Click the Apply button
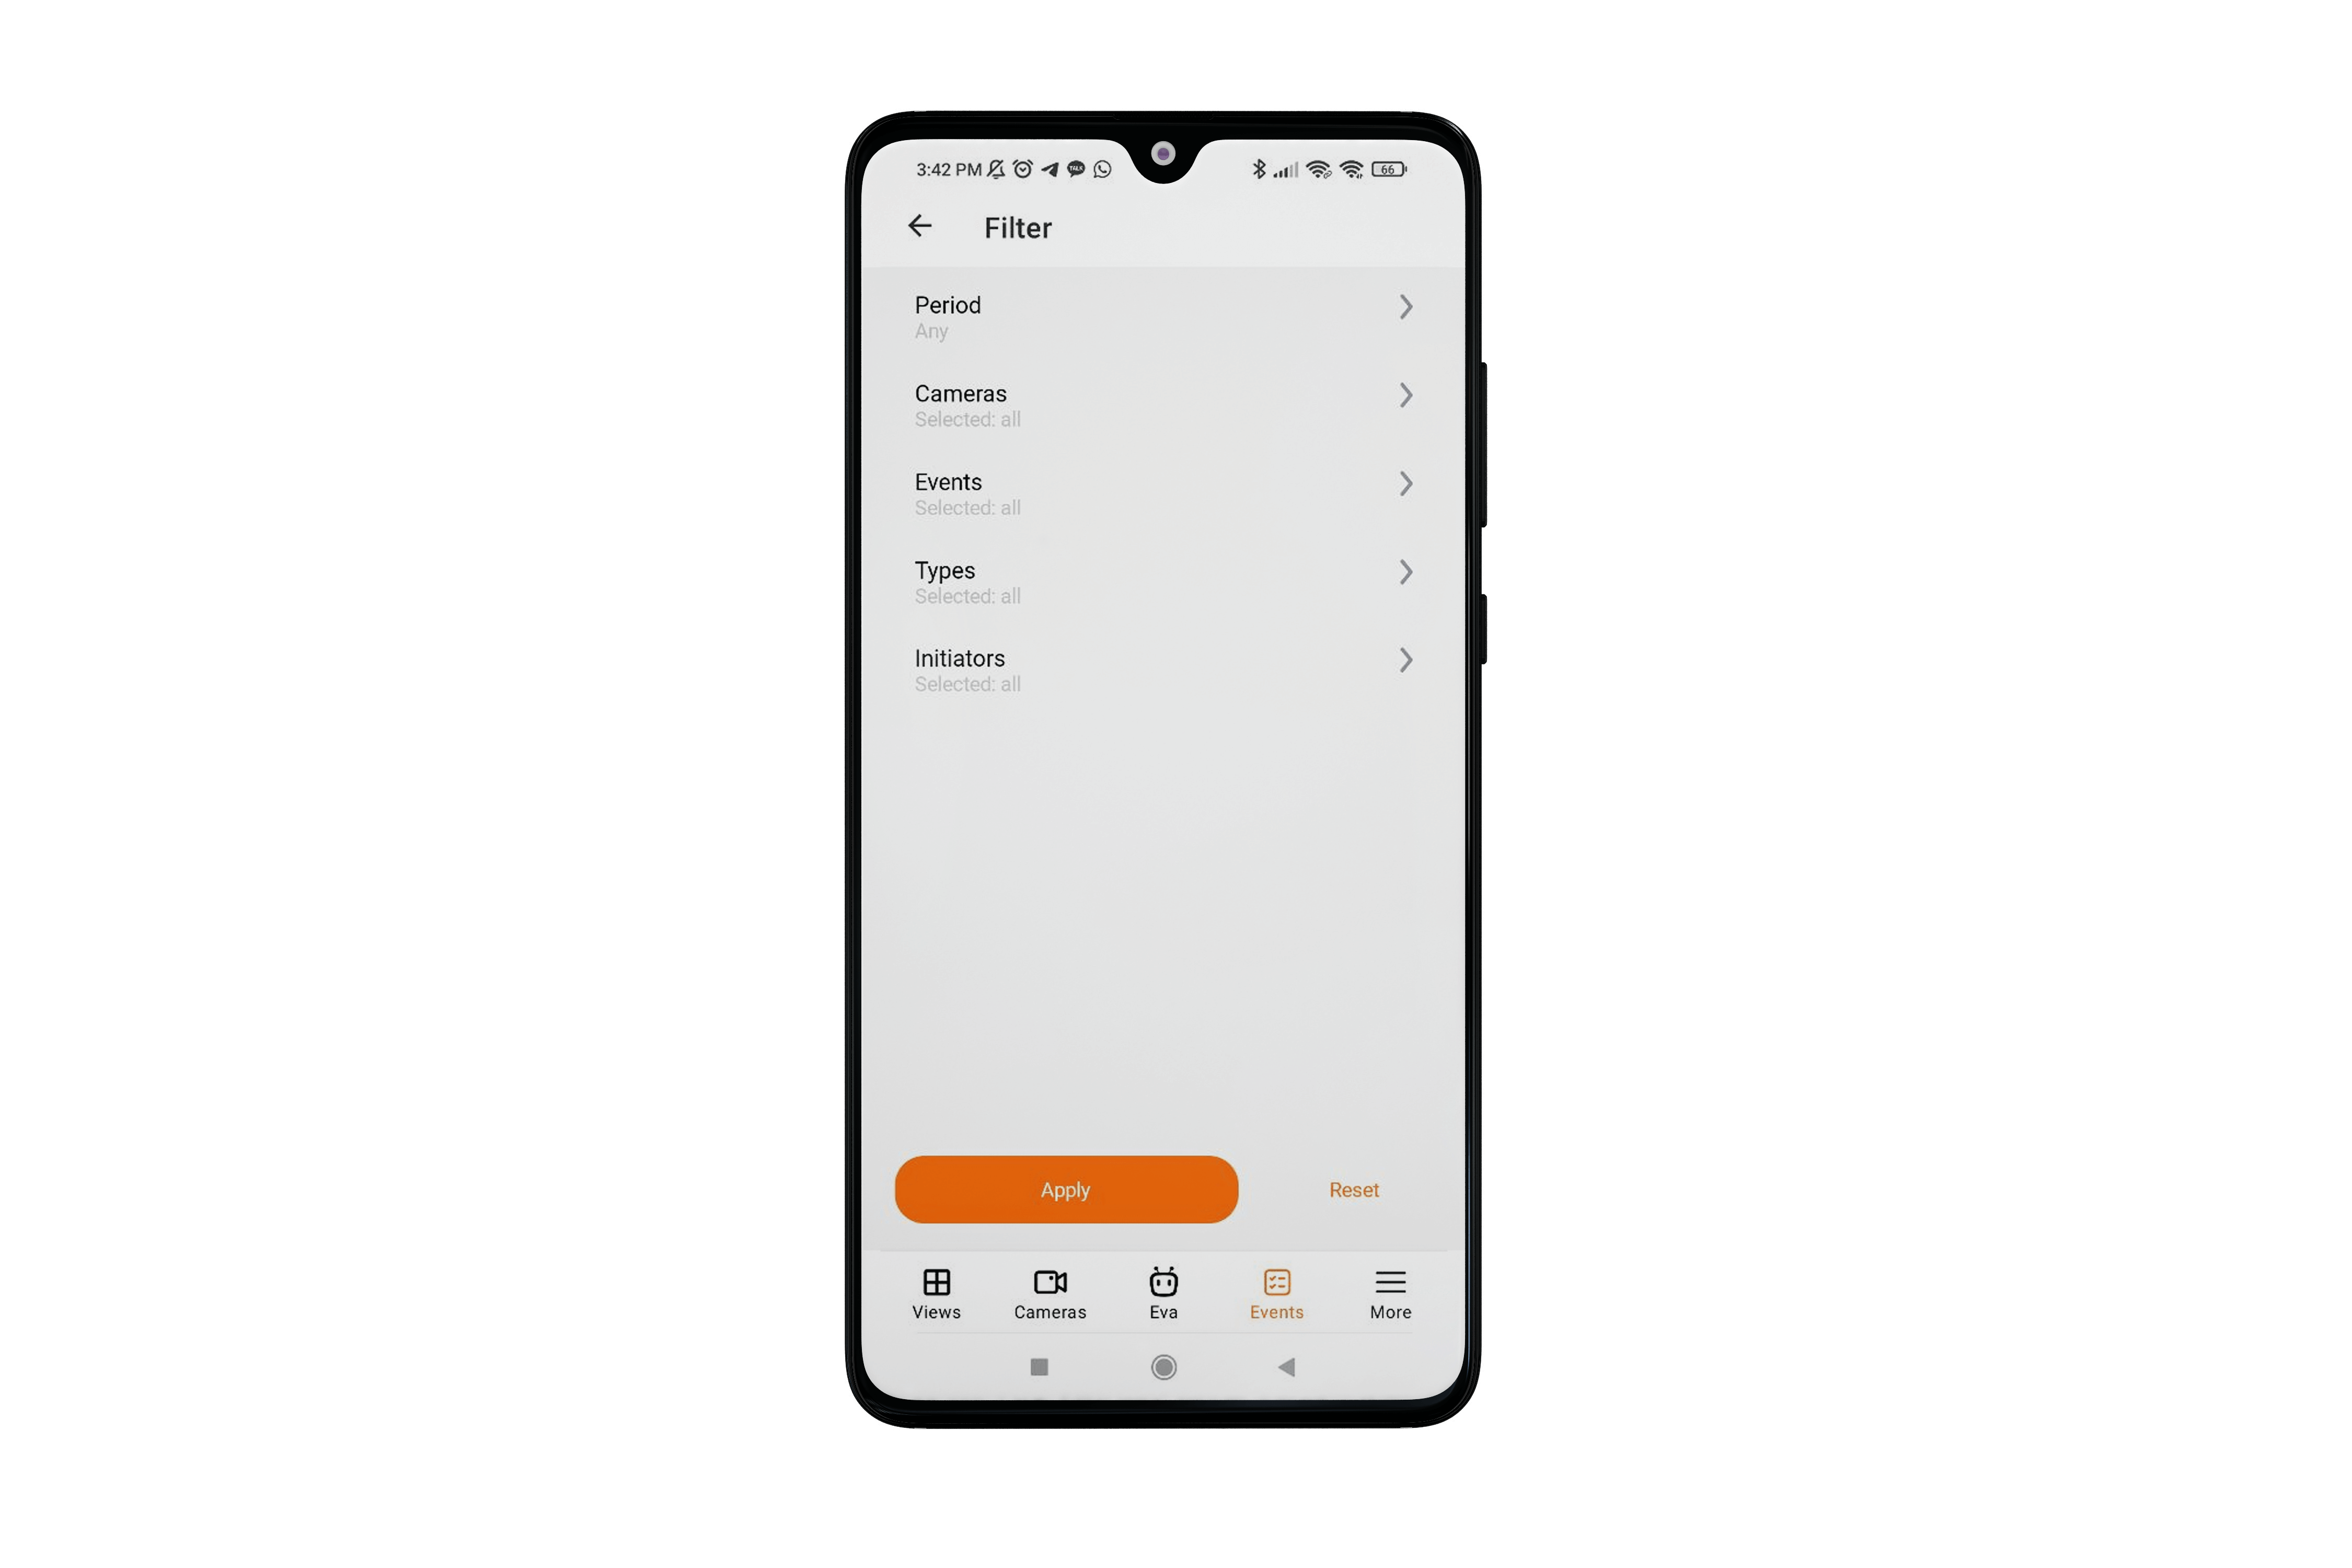This screenshot has height=1568, width=2352. pyautogui.click(x=1066, y=1188)
